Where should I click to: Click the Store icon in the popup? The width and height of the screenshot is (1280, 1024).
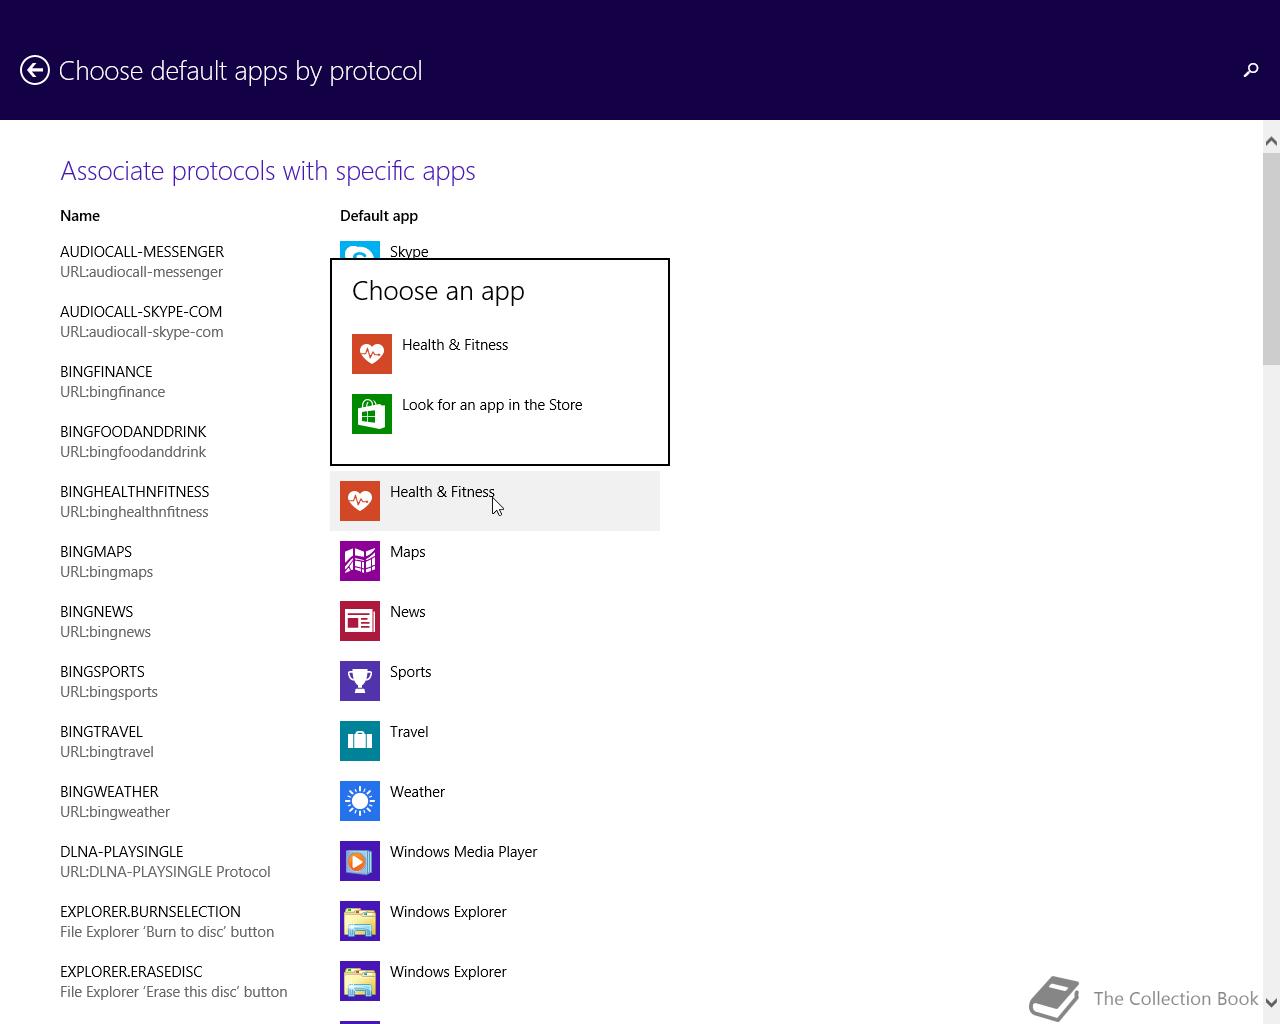pos(372,414)
